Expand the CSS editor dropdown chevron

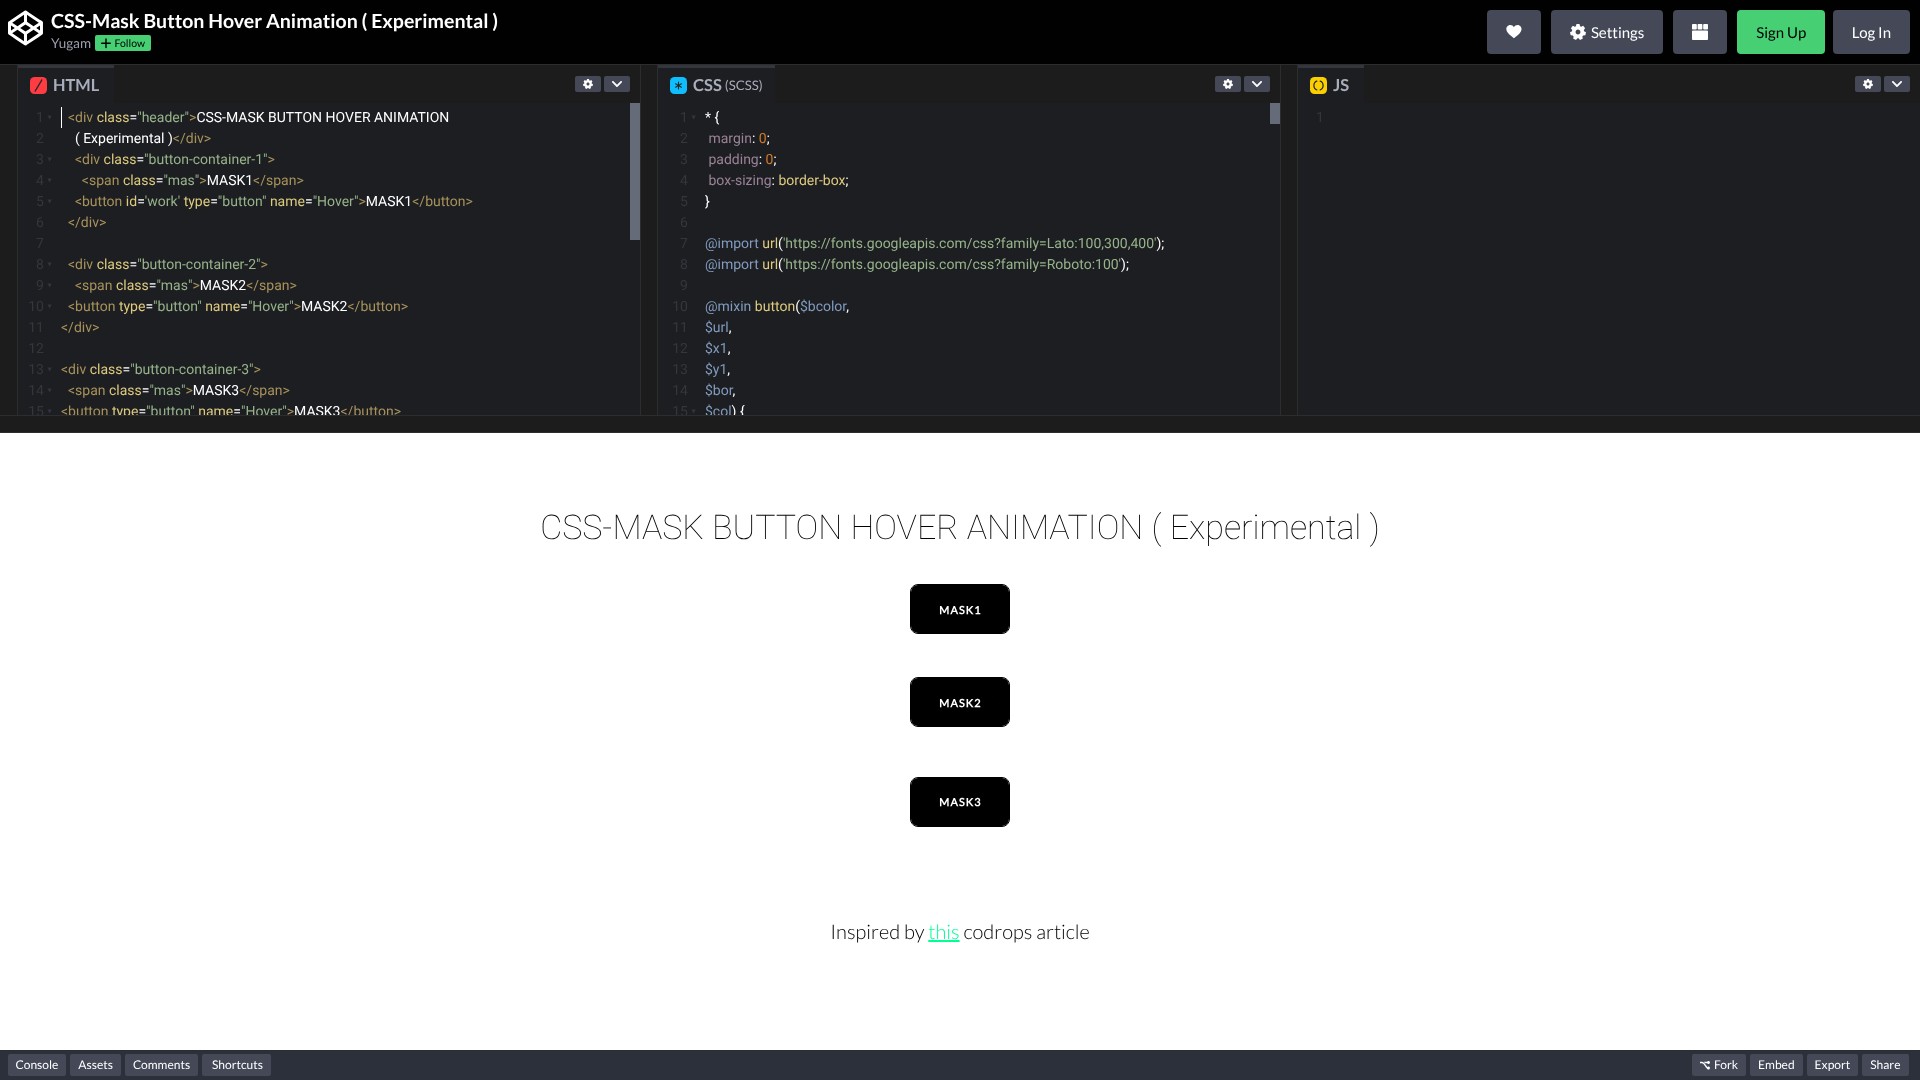point(1257,84)
